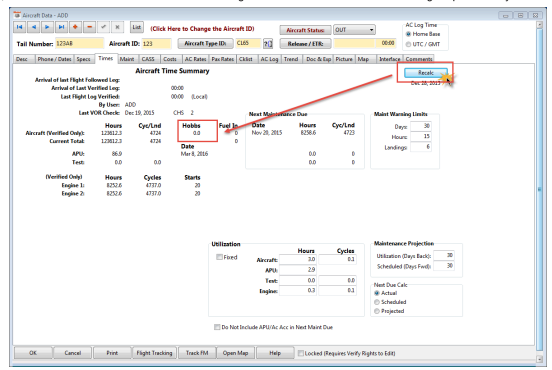Click the Release / ETR button
The image size is (552, 370).
(x=305, y=44)
